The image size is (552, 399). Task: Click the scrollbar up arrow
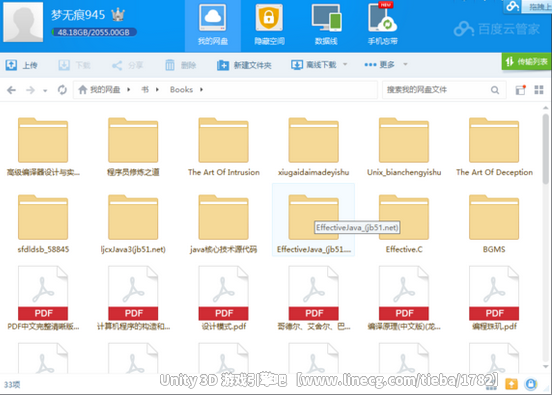(x=546, y=108)
